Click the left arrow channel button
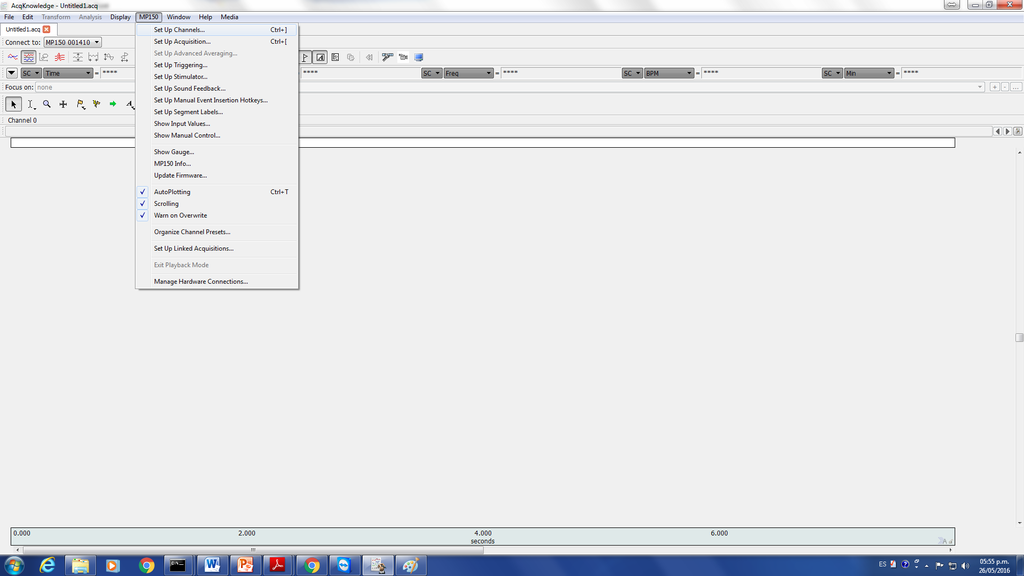This screenshot has height=576, width=1024. click(997, 131)
